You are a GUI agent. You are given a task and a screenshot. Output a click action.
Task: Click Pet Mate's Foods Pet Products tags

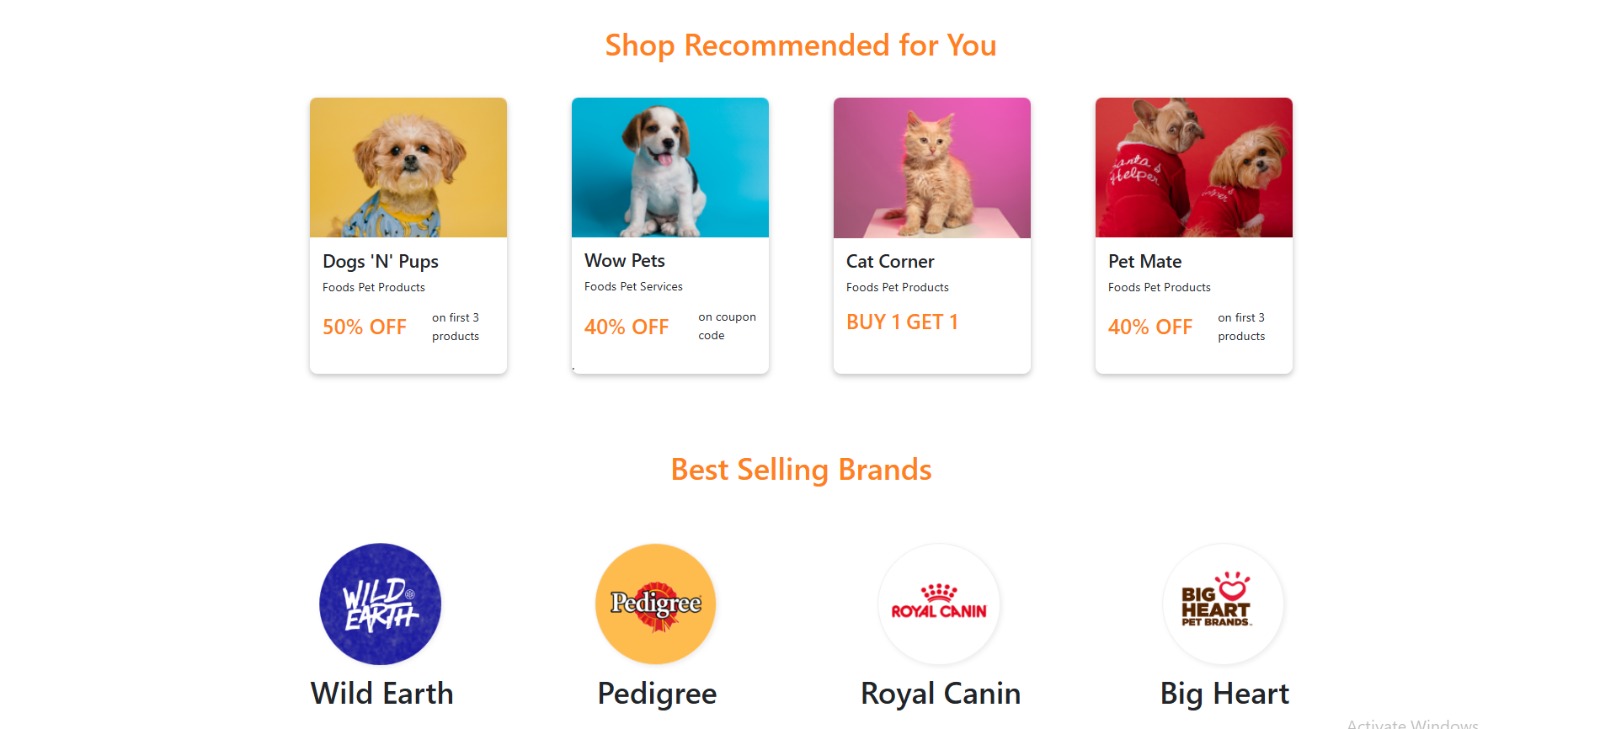[1159, 287]
